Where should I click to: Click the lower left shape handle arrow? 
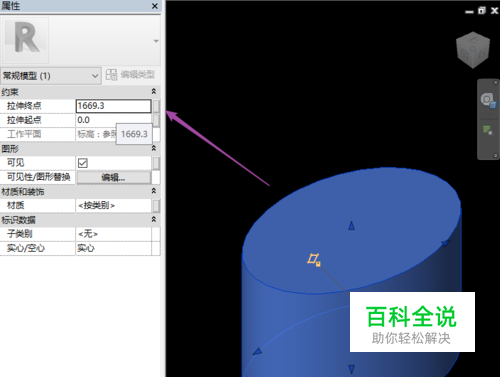(x=257, y=351)
